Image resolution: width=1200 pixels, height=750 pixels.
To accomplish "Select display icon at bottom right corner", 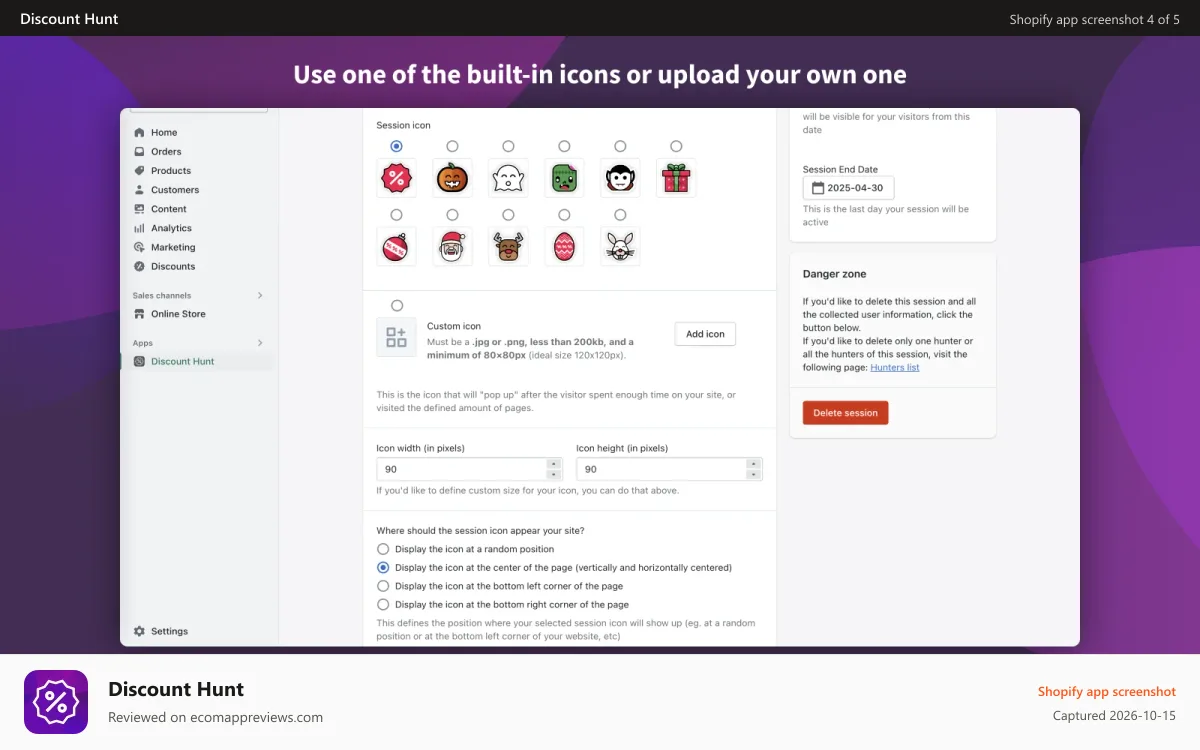I will click(x=383, y=604).
